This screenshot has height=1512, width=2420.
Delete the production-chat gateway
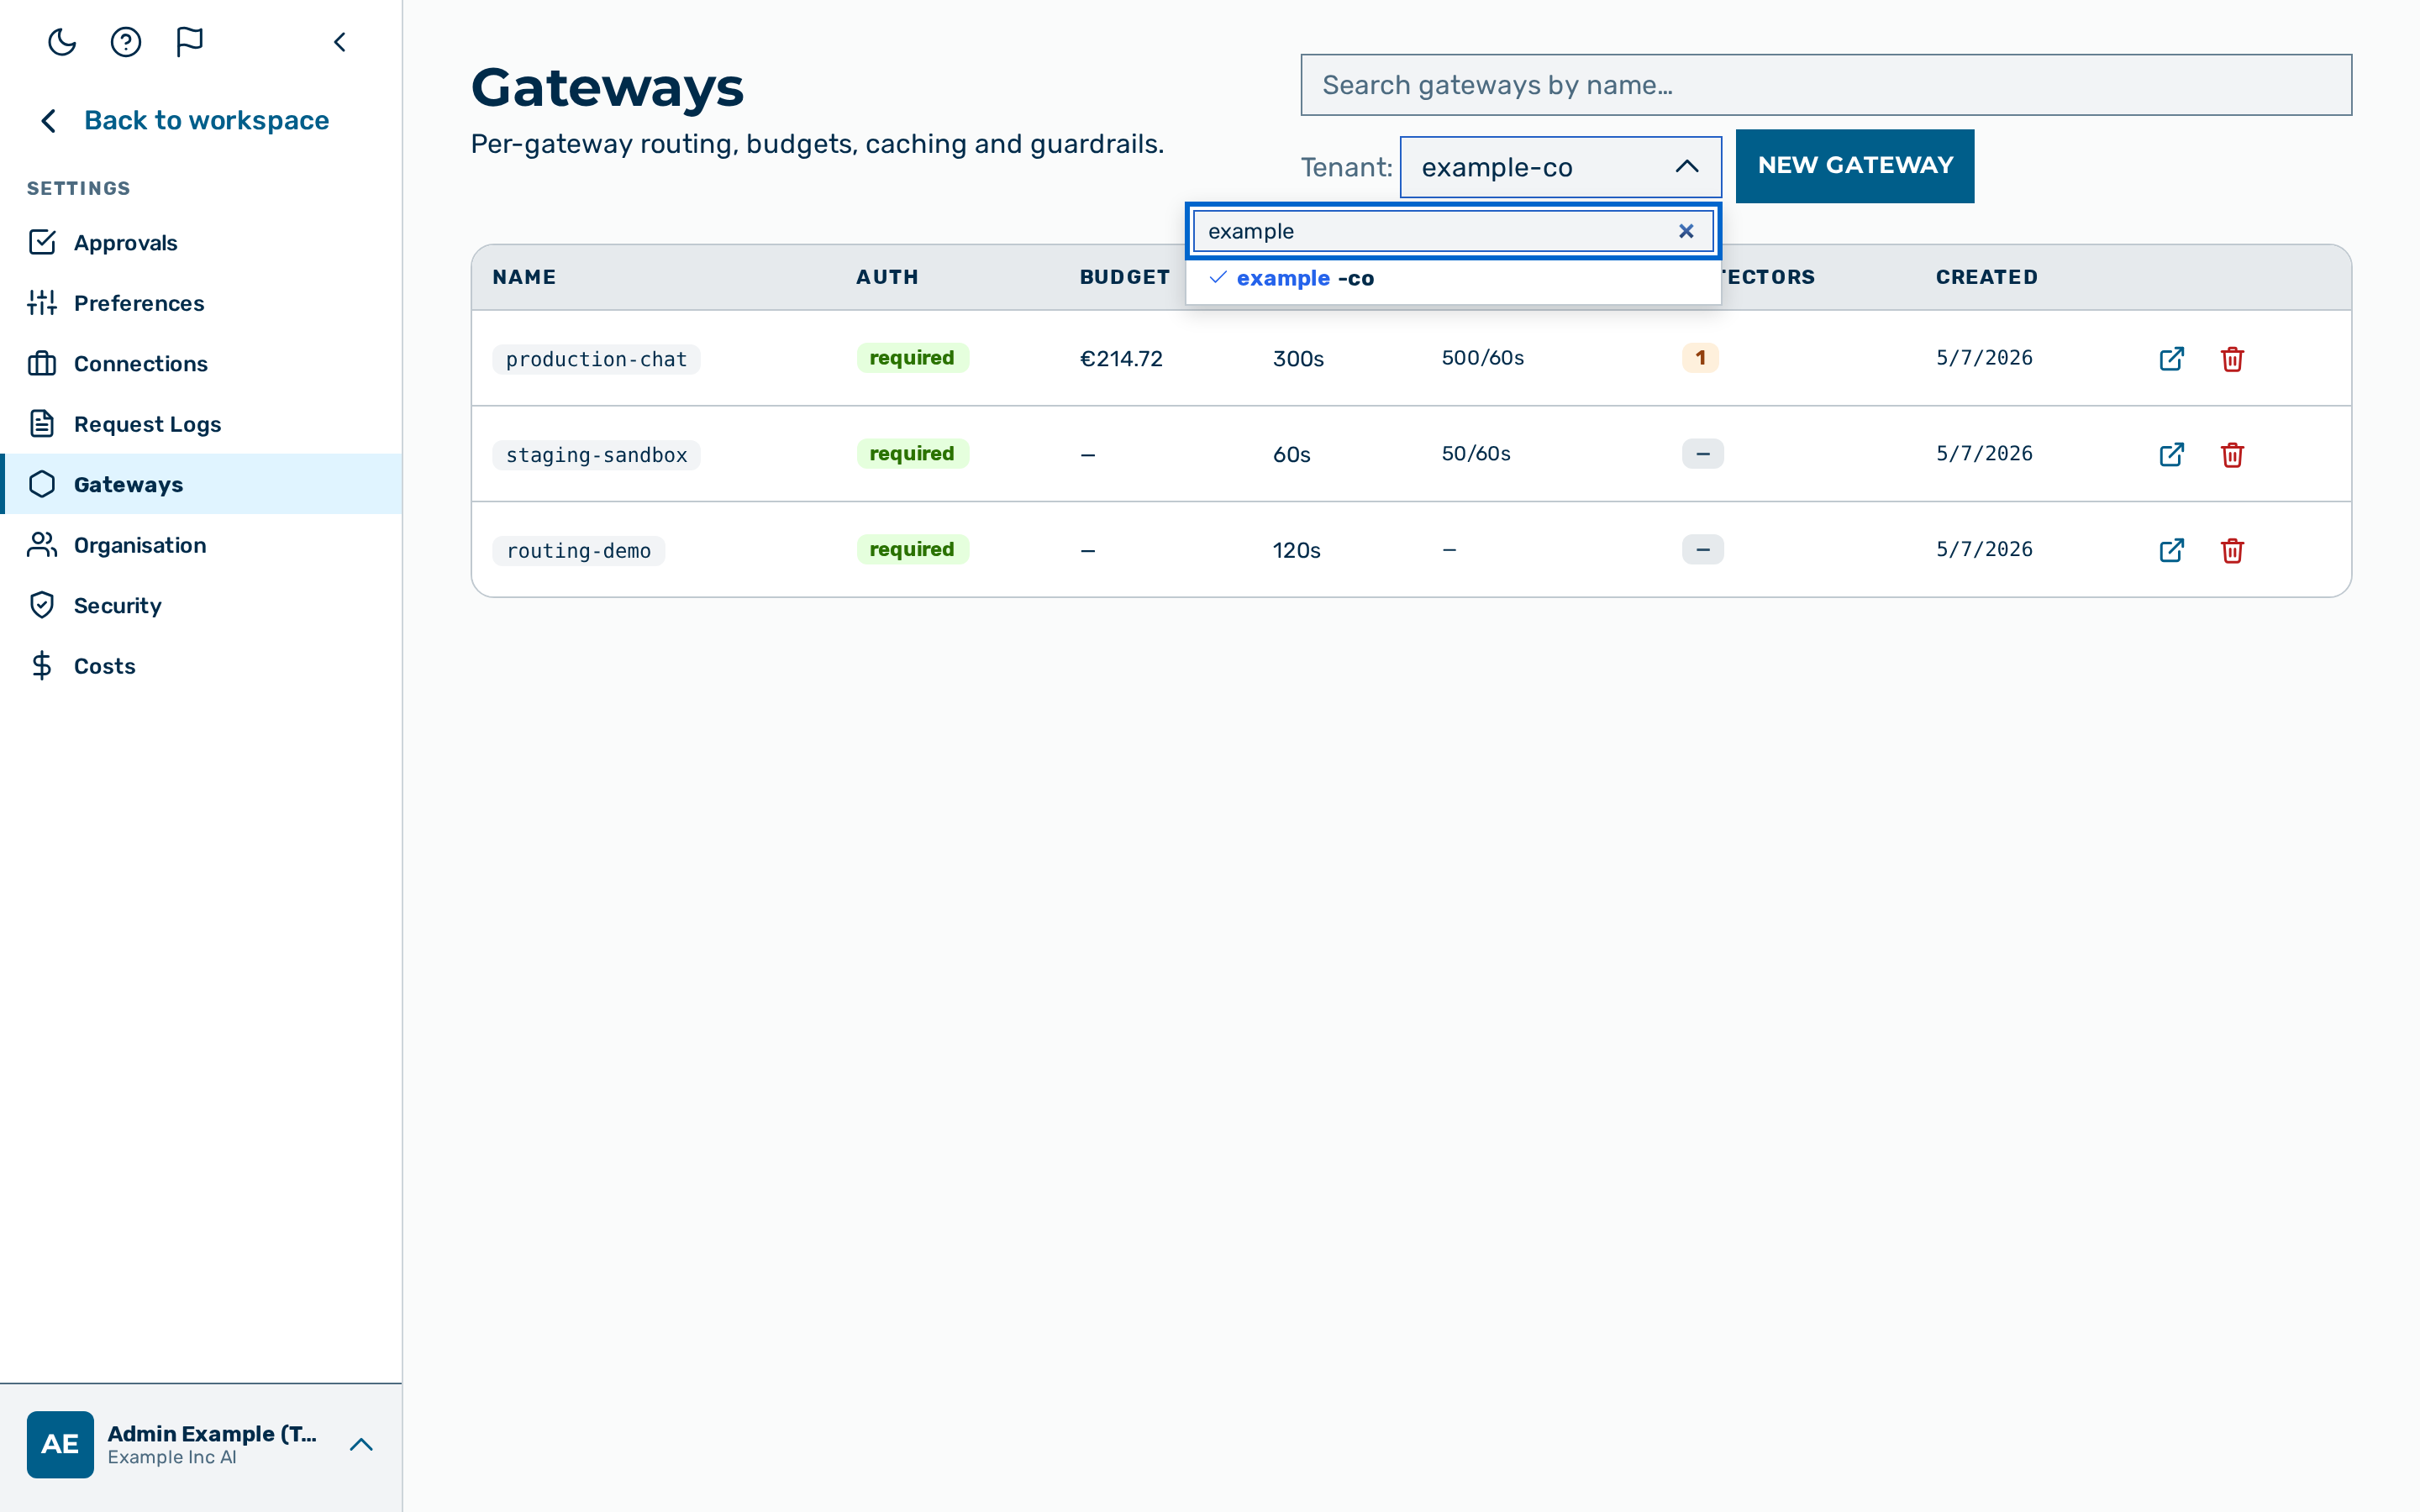[x=2232, y=358]
